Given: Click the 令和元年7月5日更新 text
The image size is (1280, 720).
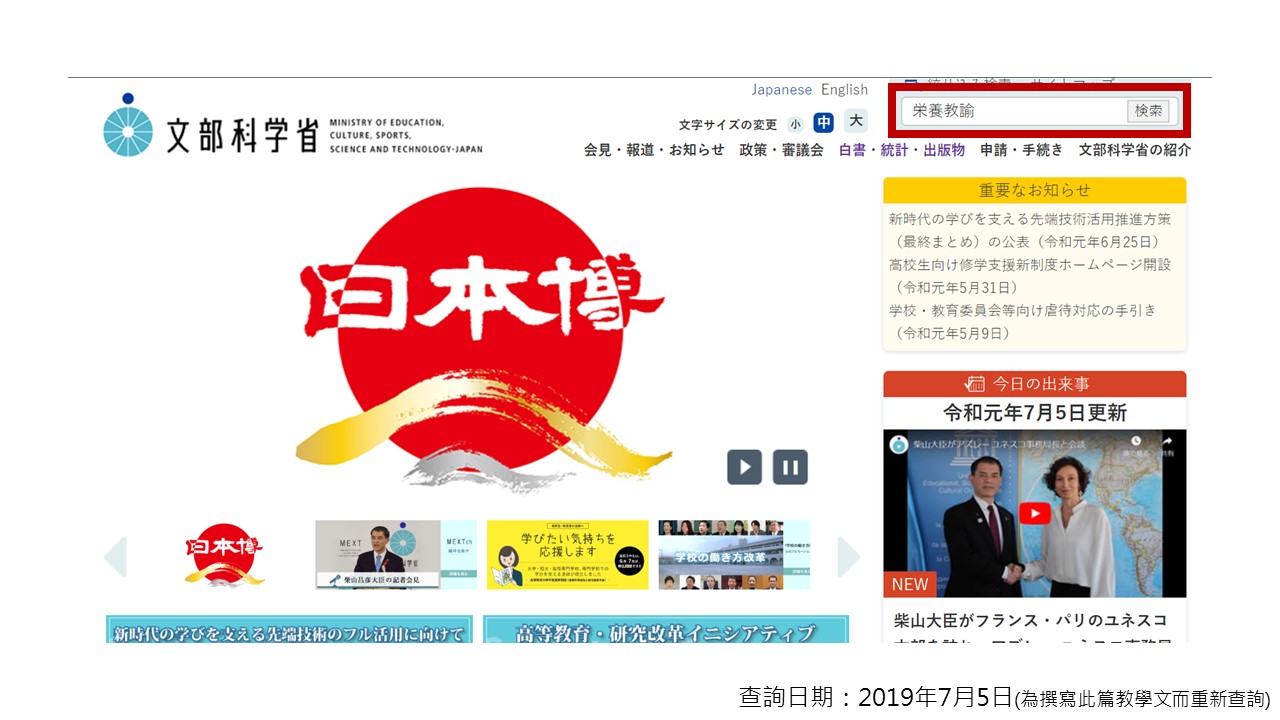Looking at the screenshot, I should click(x=1035, y=413).
